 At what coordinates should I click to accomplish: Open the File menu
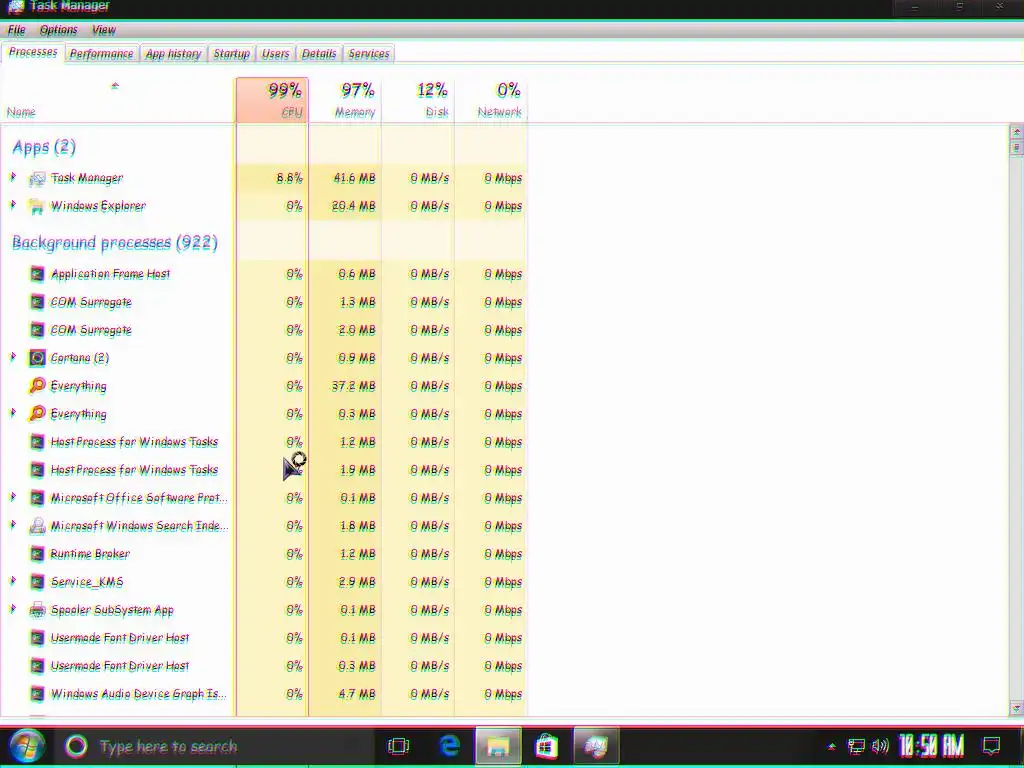[16, 30]
